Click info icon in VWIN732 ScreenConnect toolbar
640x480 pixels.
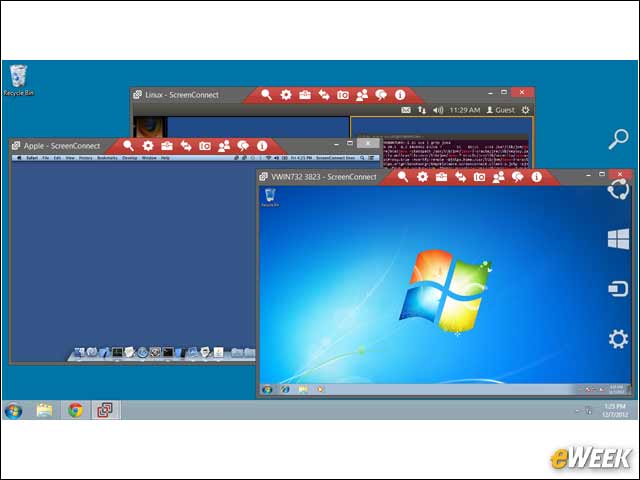(x=536, y=177)
